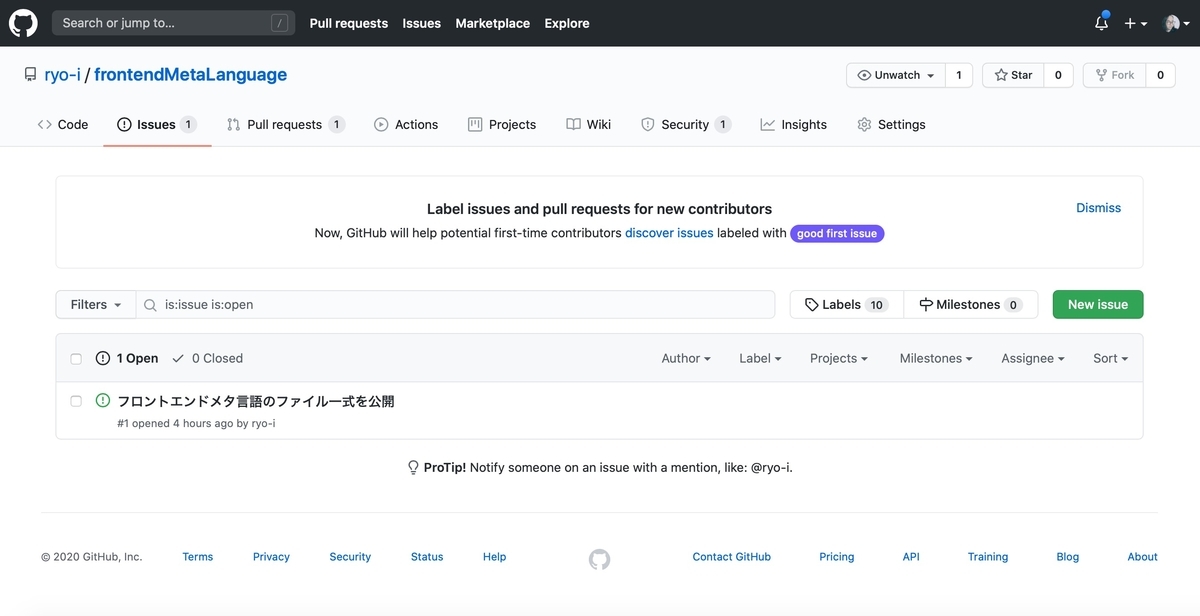The width and height of the screenshot is (1200, 616).
Task: Expand the Assignee filter dropdown
Action: [x=1033, y=358]
